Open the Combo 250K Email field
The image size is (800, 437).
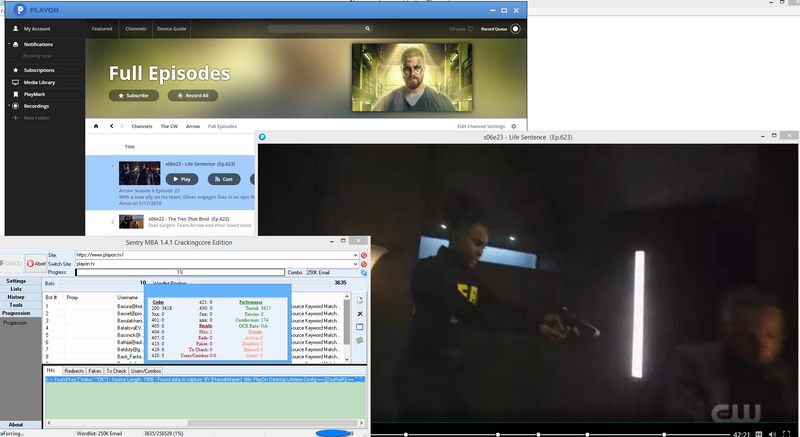click(332, 273)
